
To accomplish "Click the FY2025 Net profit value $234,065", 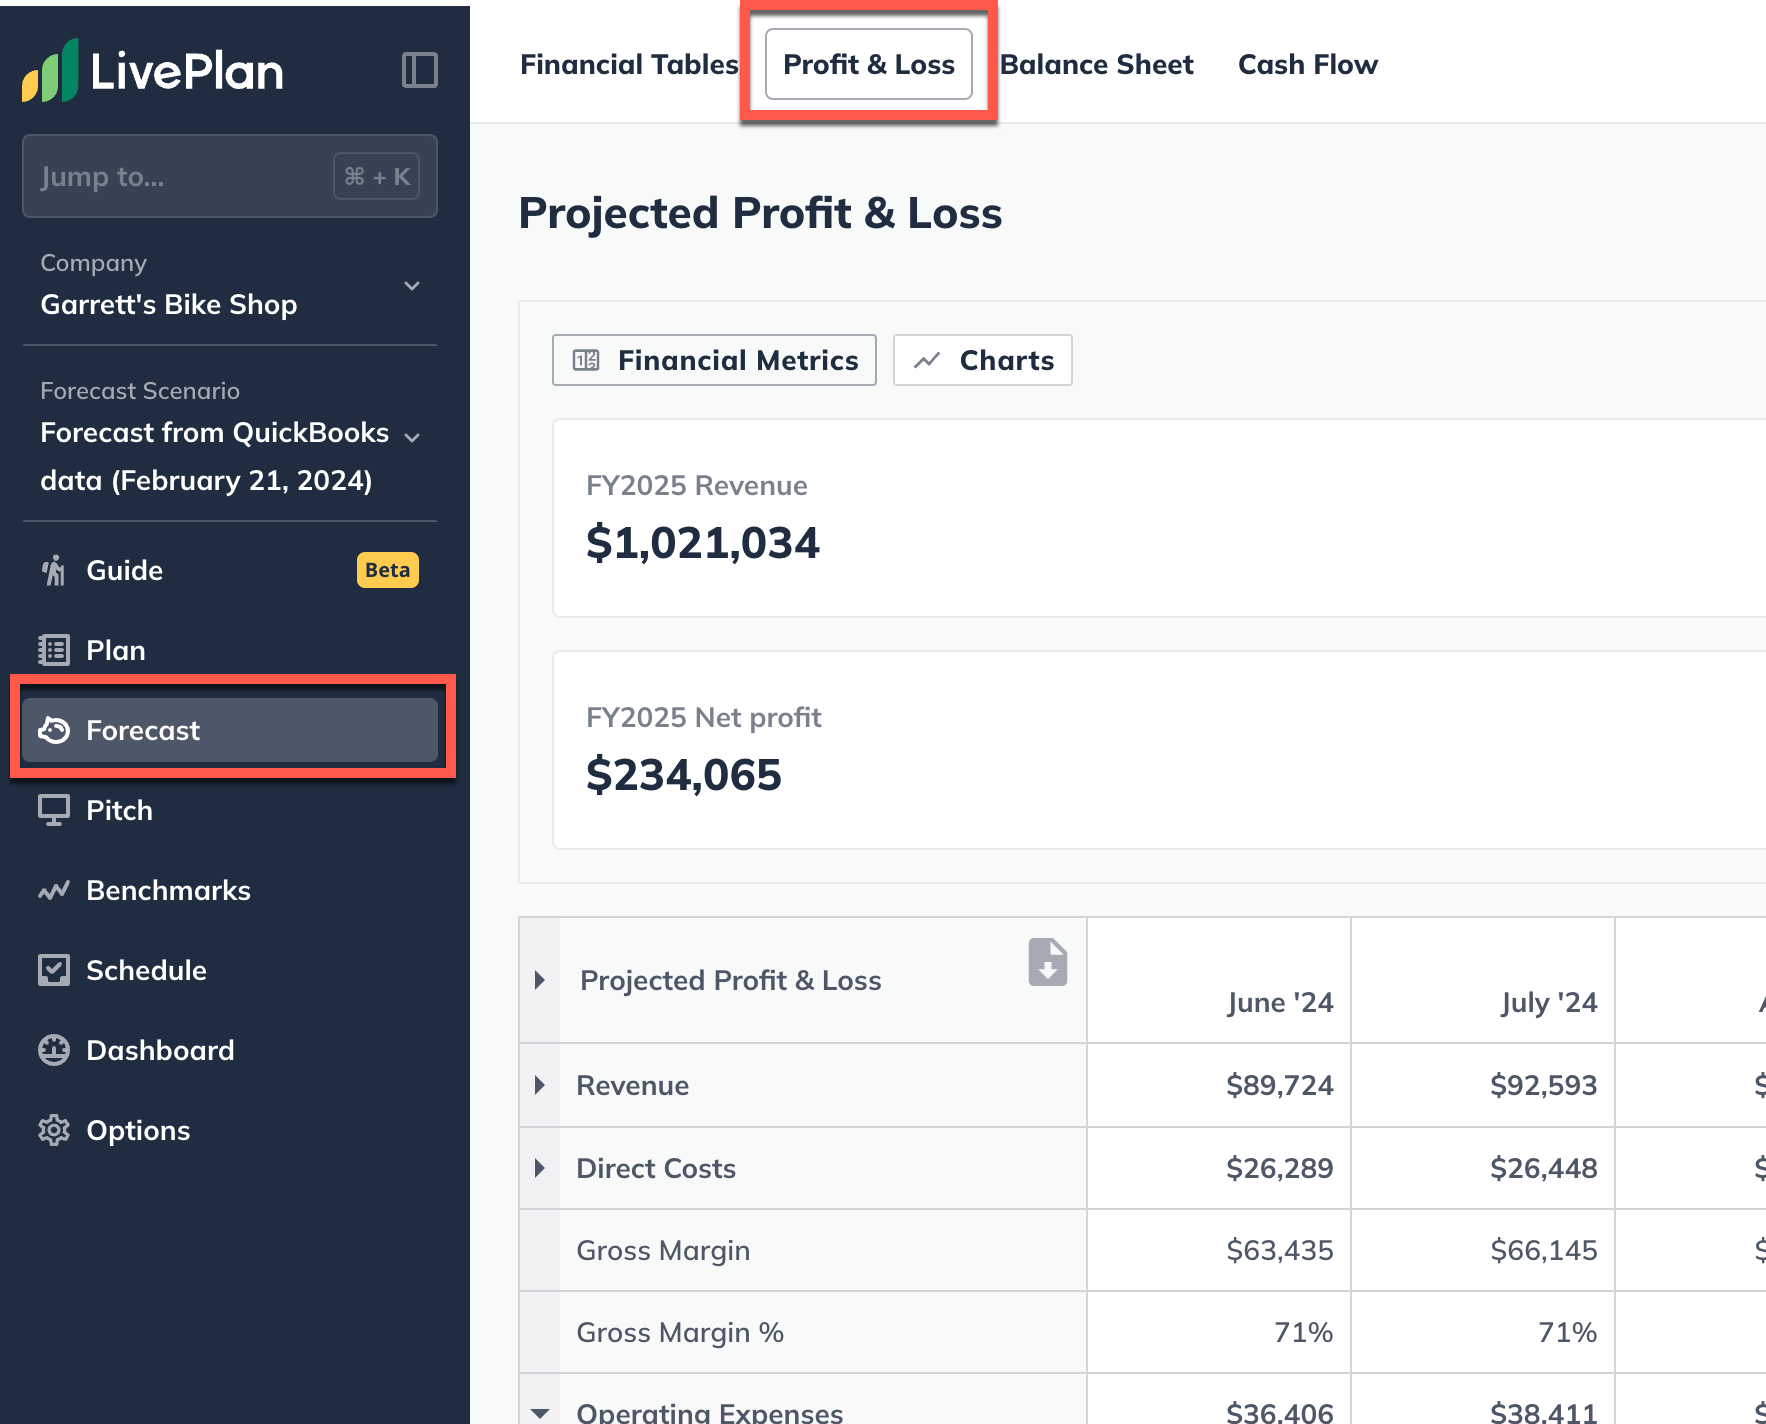I will (x=683, y=775).
